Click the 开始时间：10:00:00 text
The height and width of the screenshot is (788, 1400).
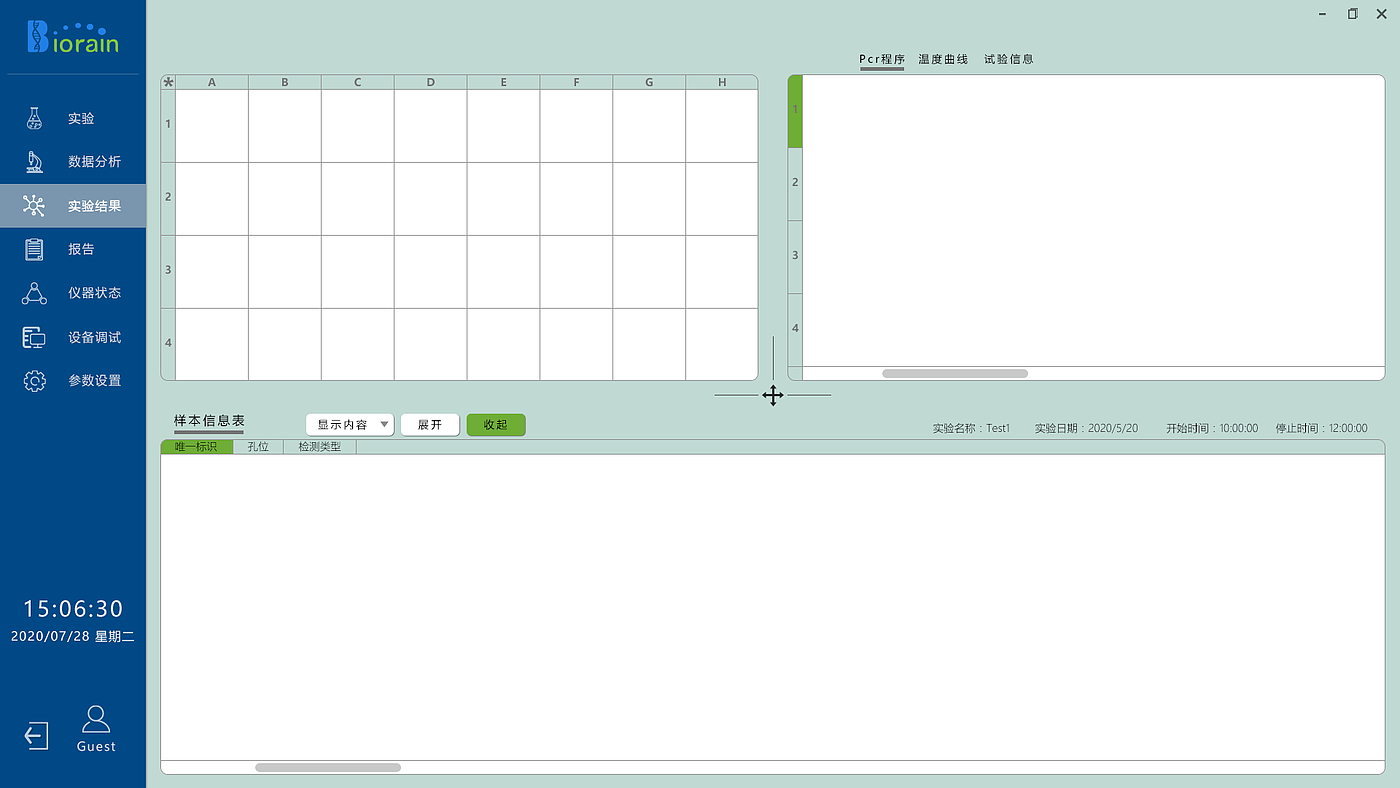point(1212,428)
